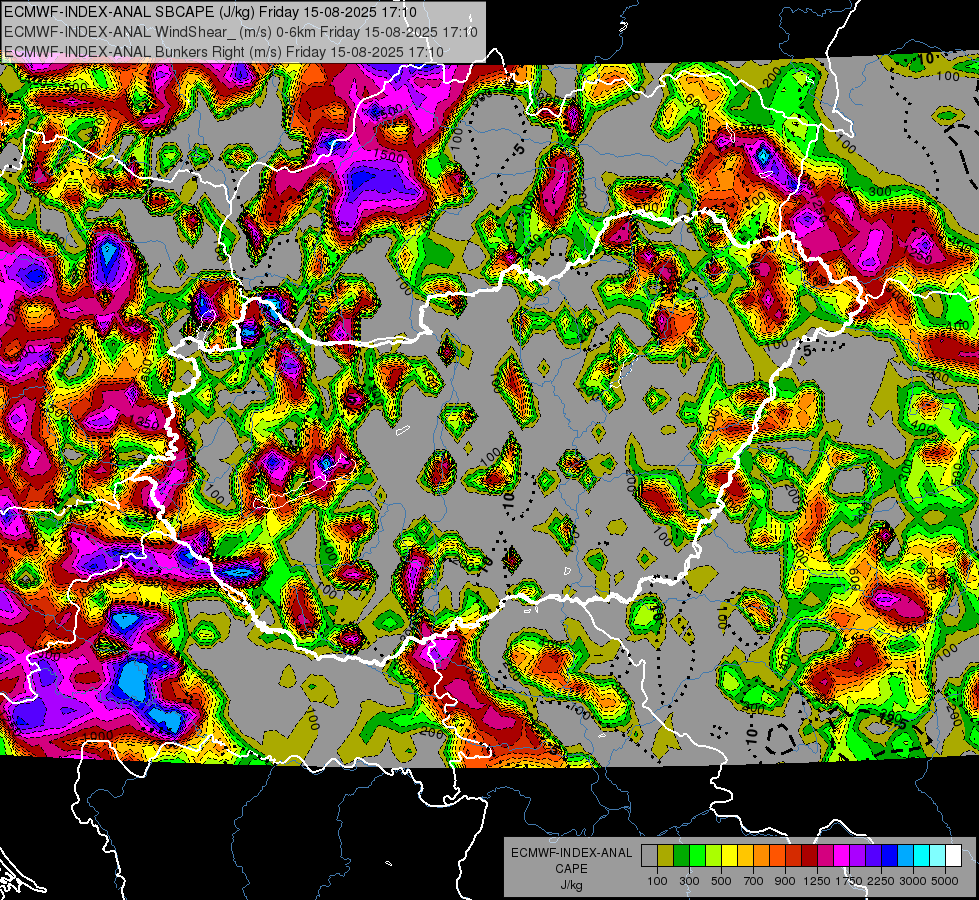The height and width of the screenshot is (900, 979).
Task: Click the grey legend swatch below 100
Action: [x=649, y=856]
